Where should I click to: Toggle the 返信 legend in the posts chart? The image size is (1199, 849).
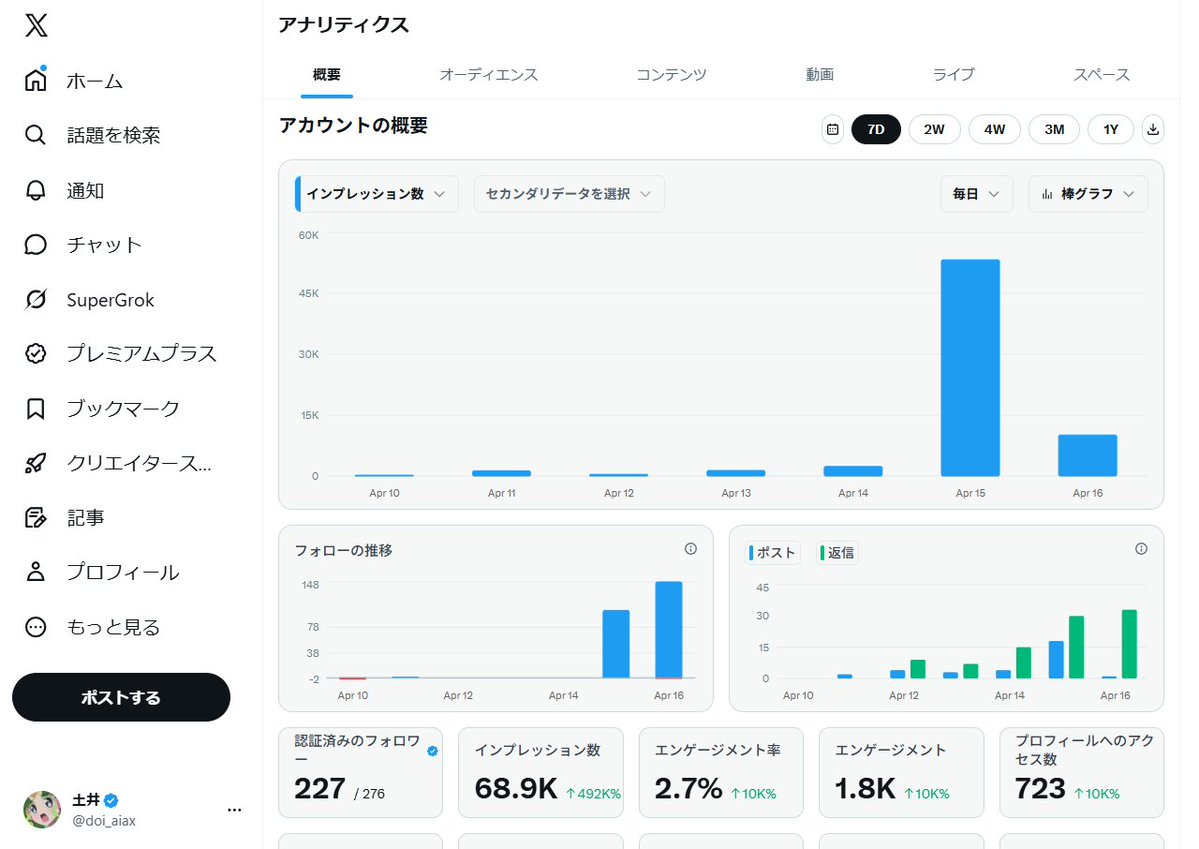[x=837, y=552]
